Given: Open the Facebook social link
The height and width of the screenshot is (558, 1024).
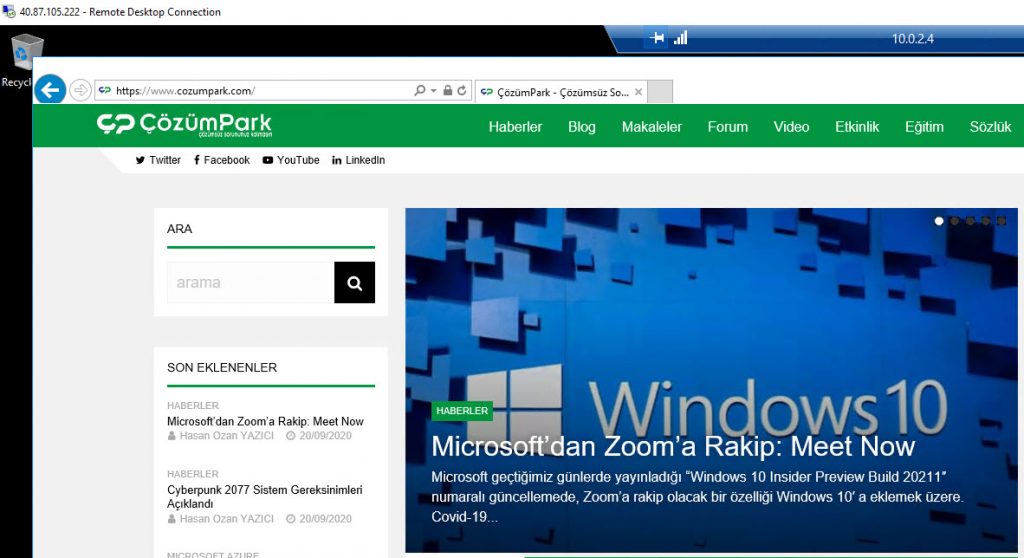Looking at the screenshot, I should pyautogui.click(x=221, y=160).
